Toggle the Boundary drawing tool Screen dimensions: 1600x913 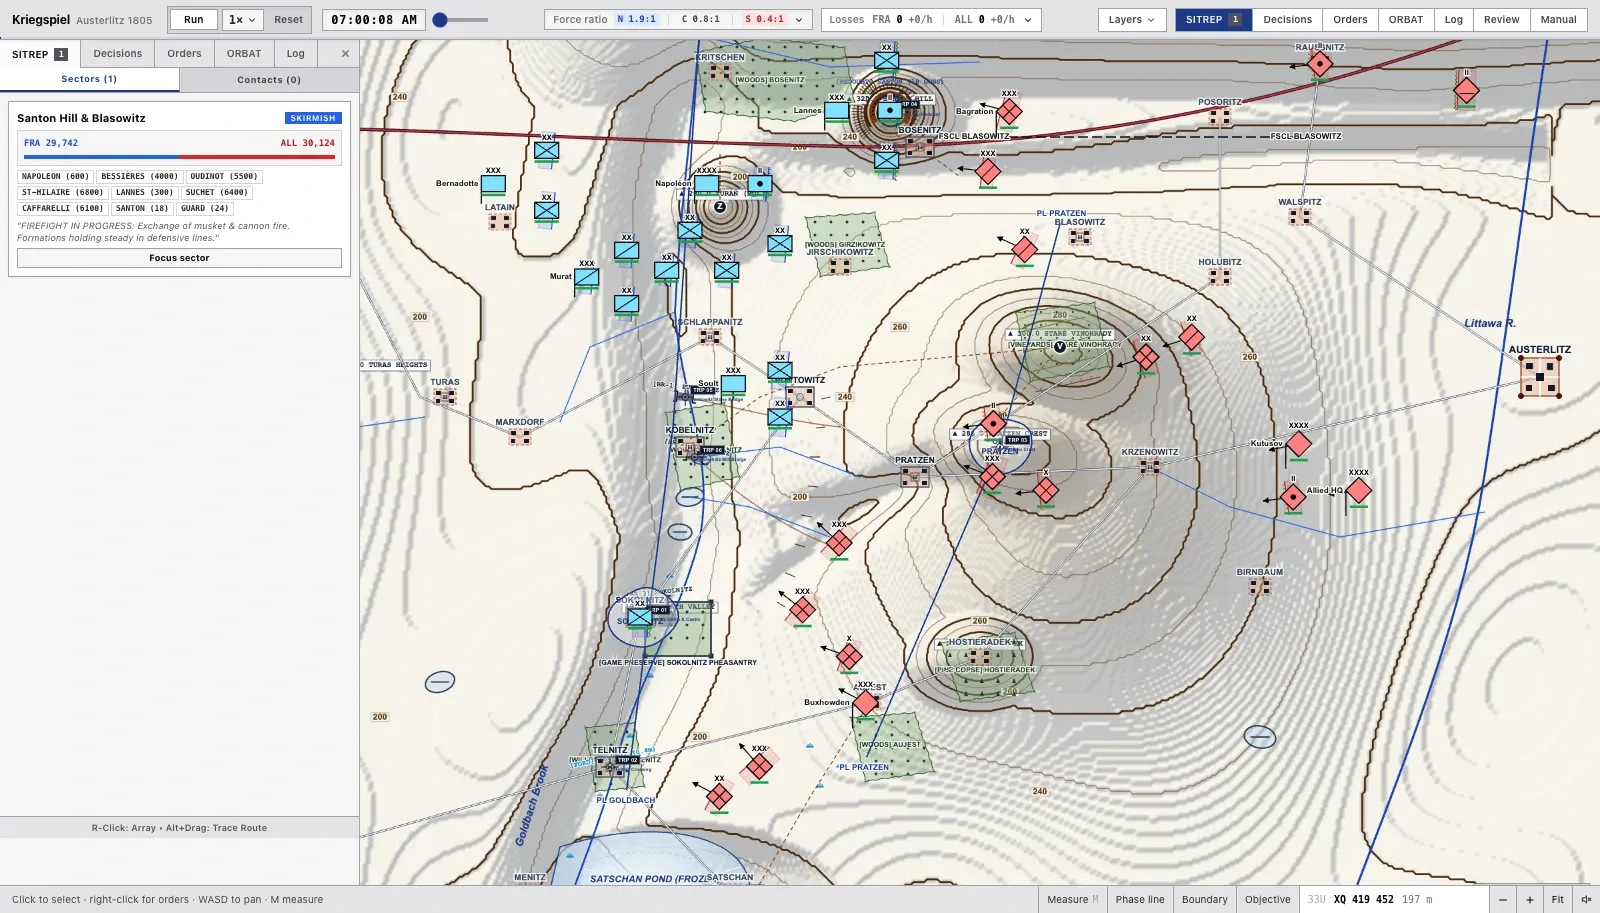1205,900
